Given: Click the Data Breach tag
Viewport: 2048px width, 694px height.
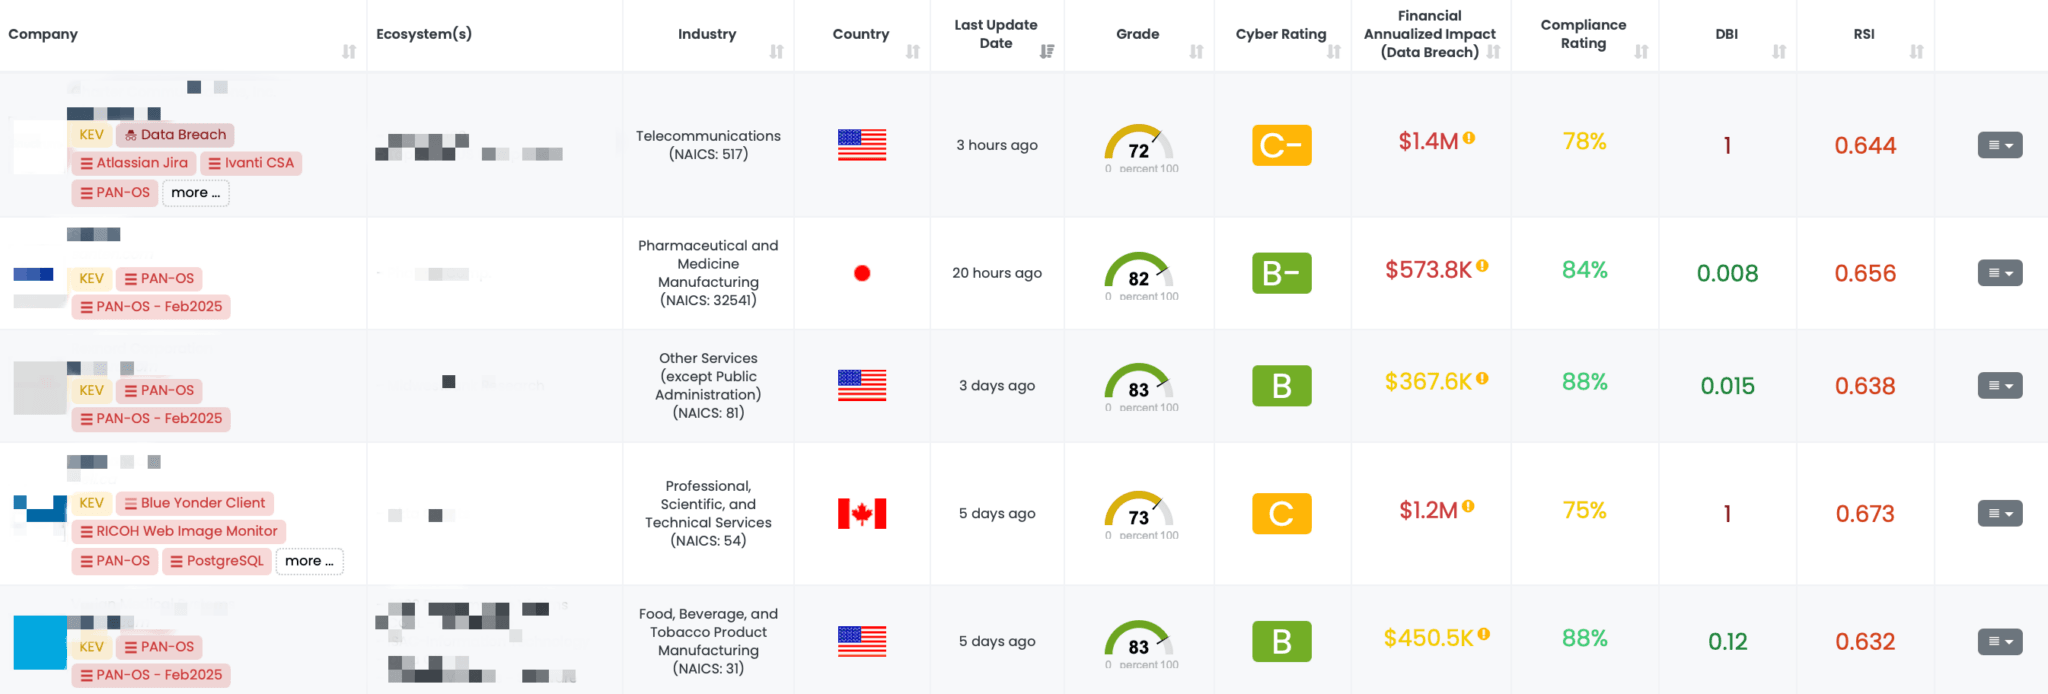Looking at the screenshot, I should coord(175,135).
